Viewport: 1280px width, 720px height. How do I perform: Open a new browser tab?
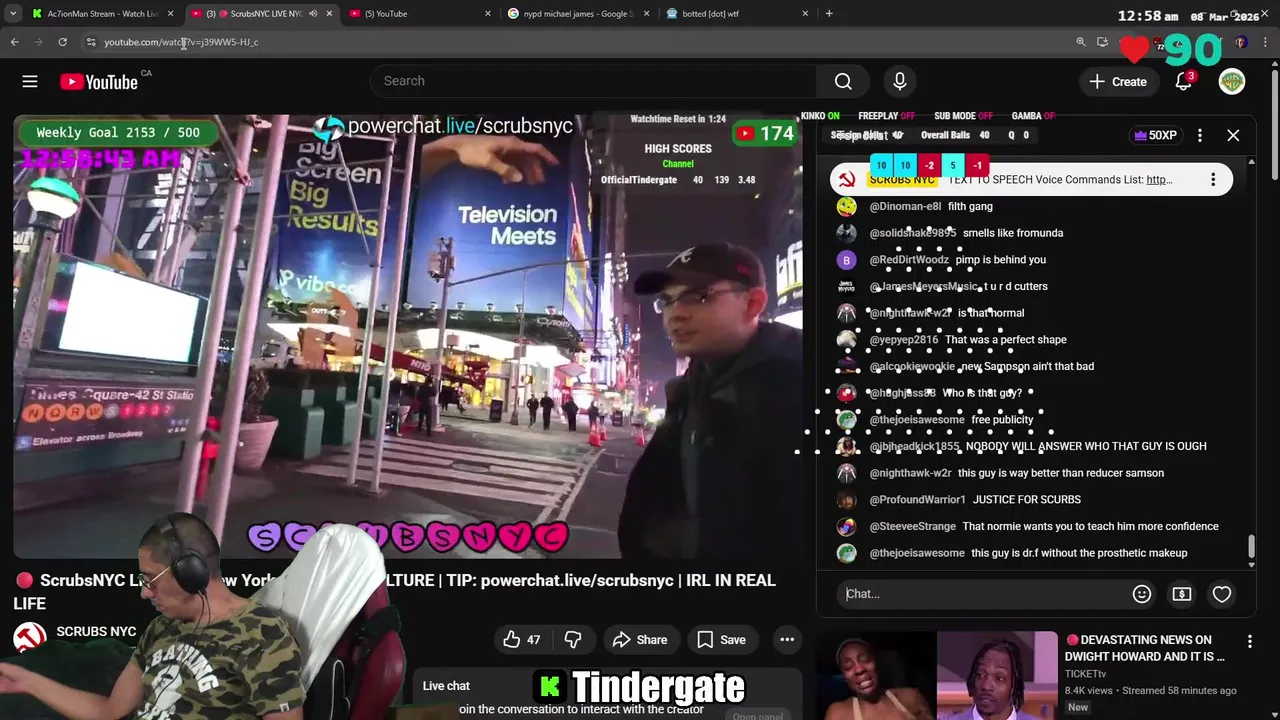(829, 14)
